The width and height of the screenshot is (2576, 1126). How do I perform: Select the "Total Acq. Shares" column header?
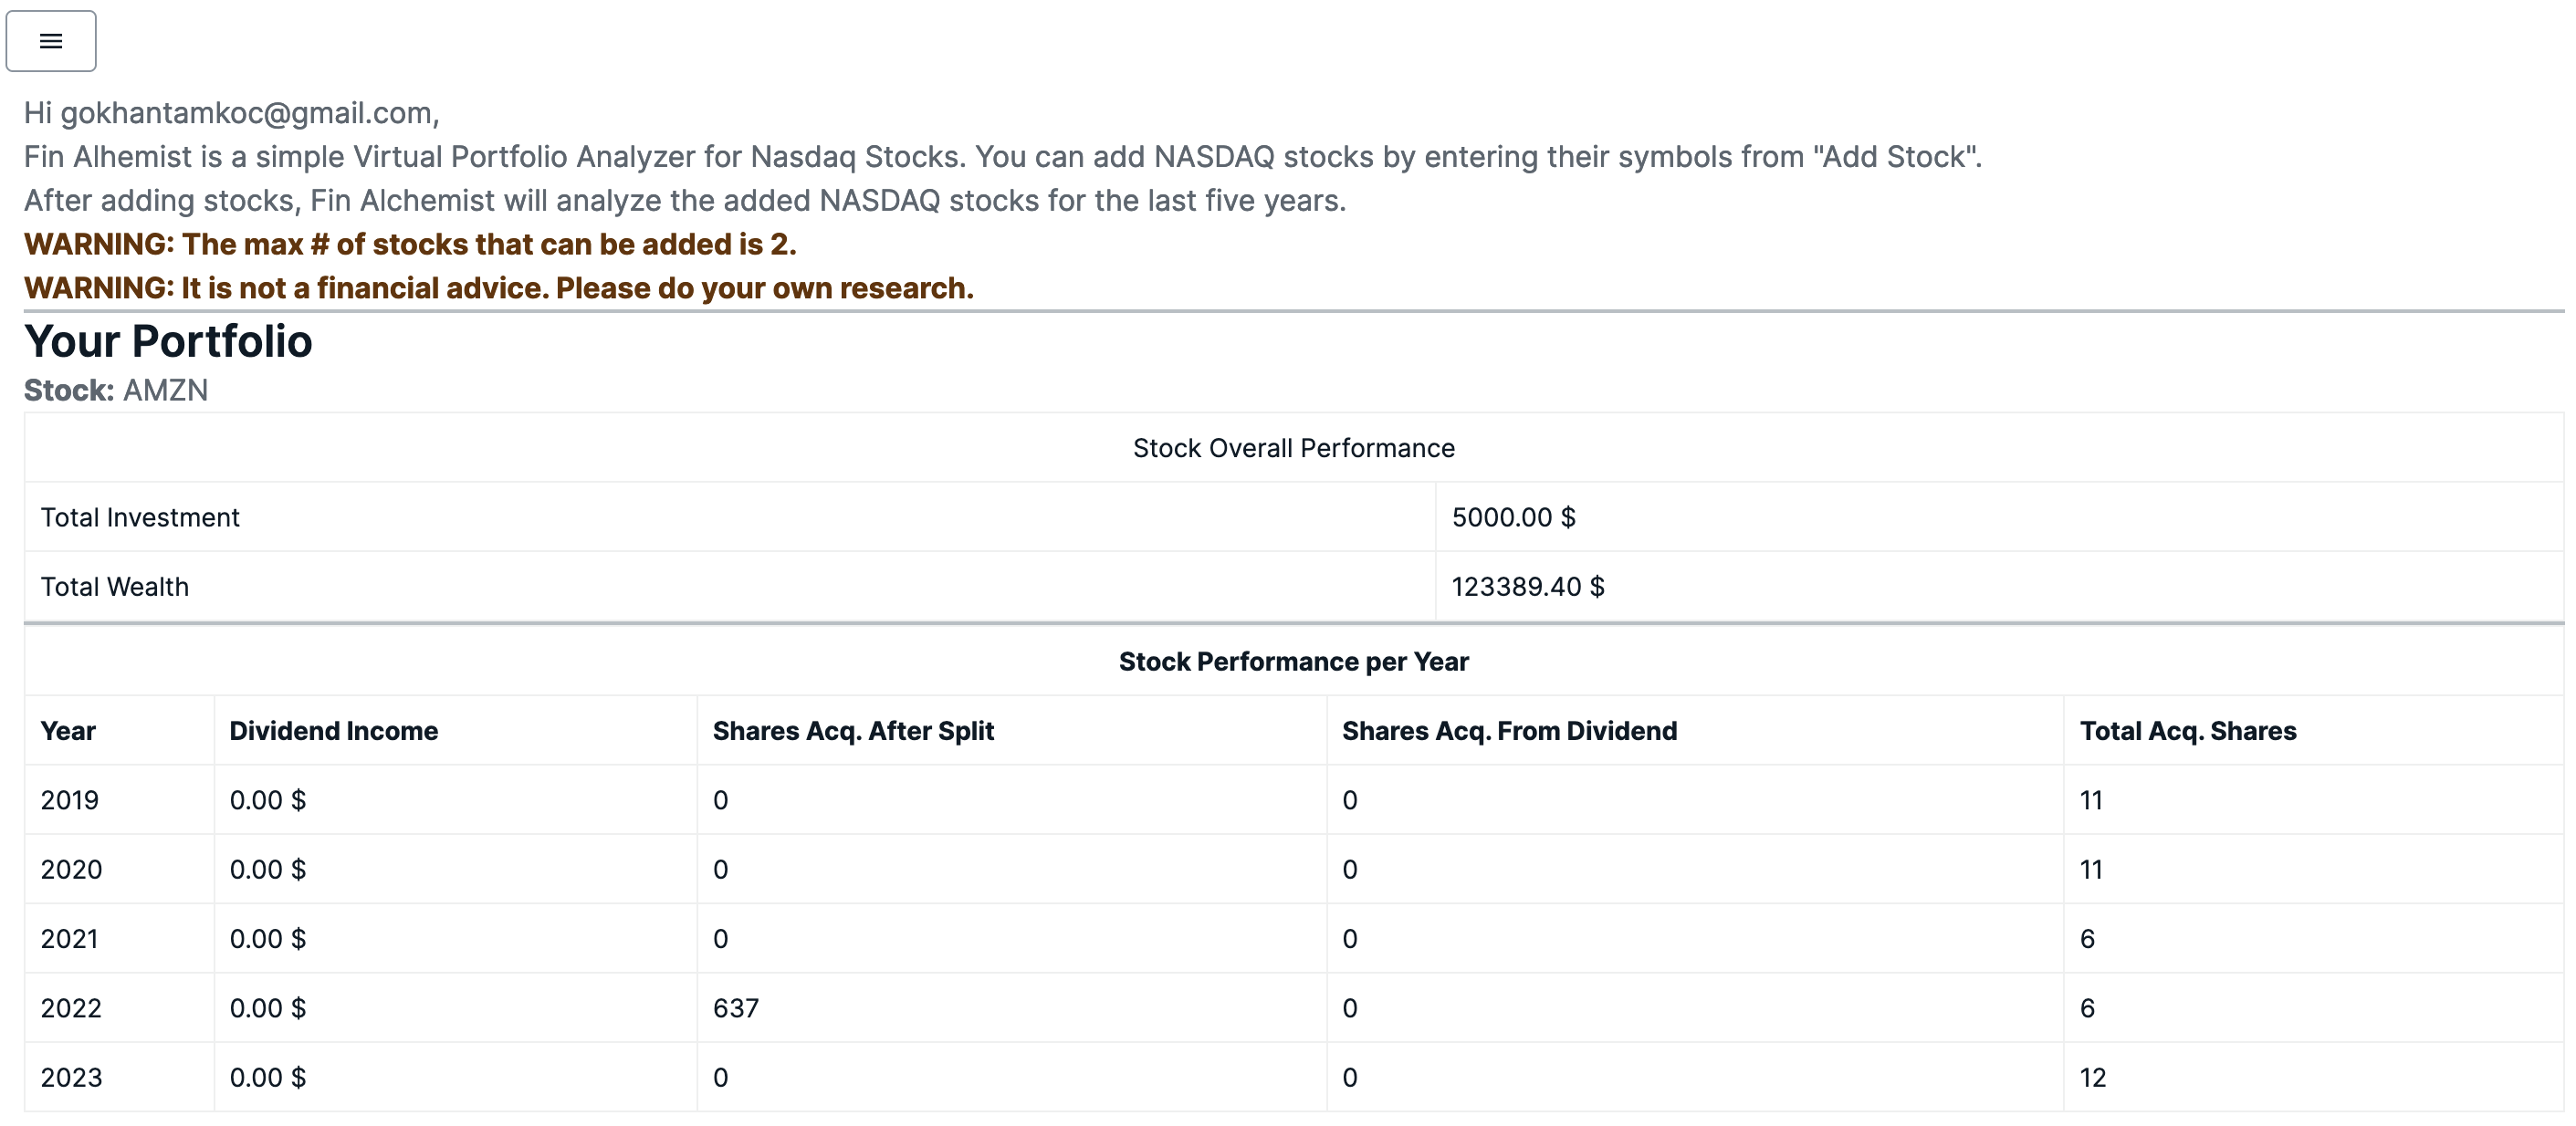(x=2187, y=731)
